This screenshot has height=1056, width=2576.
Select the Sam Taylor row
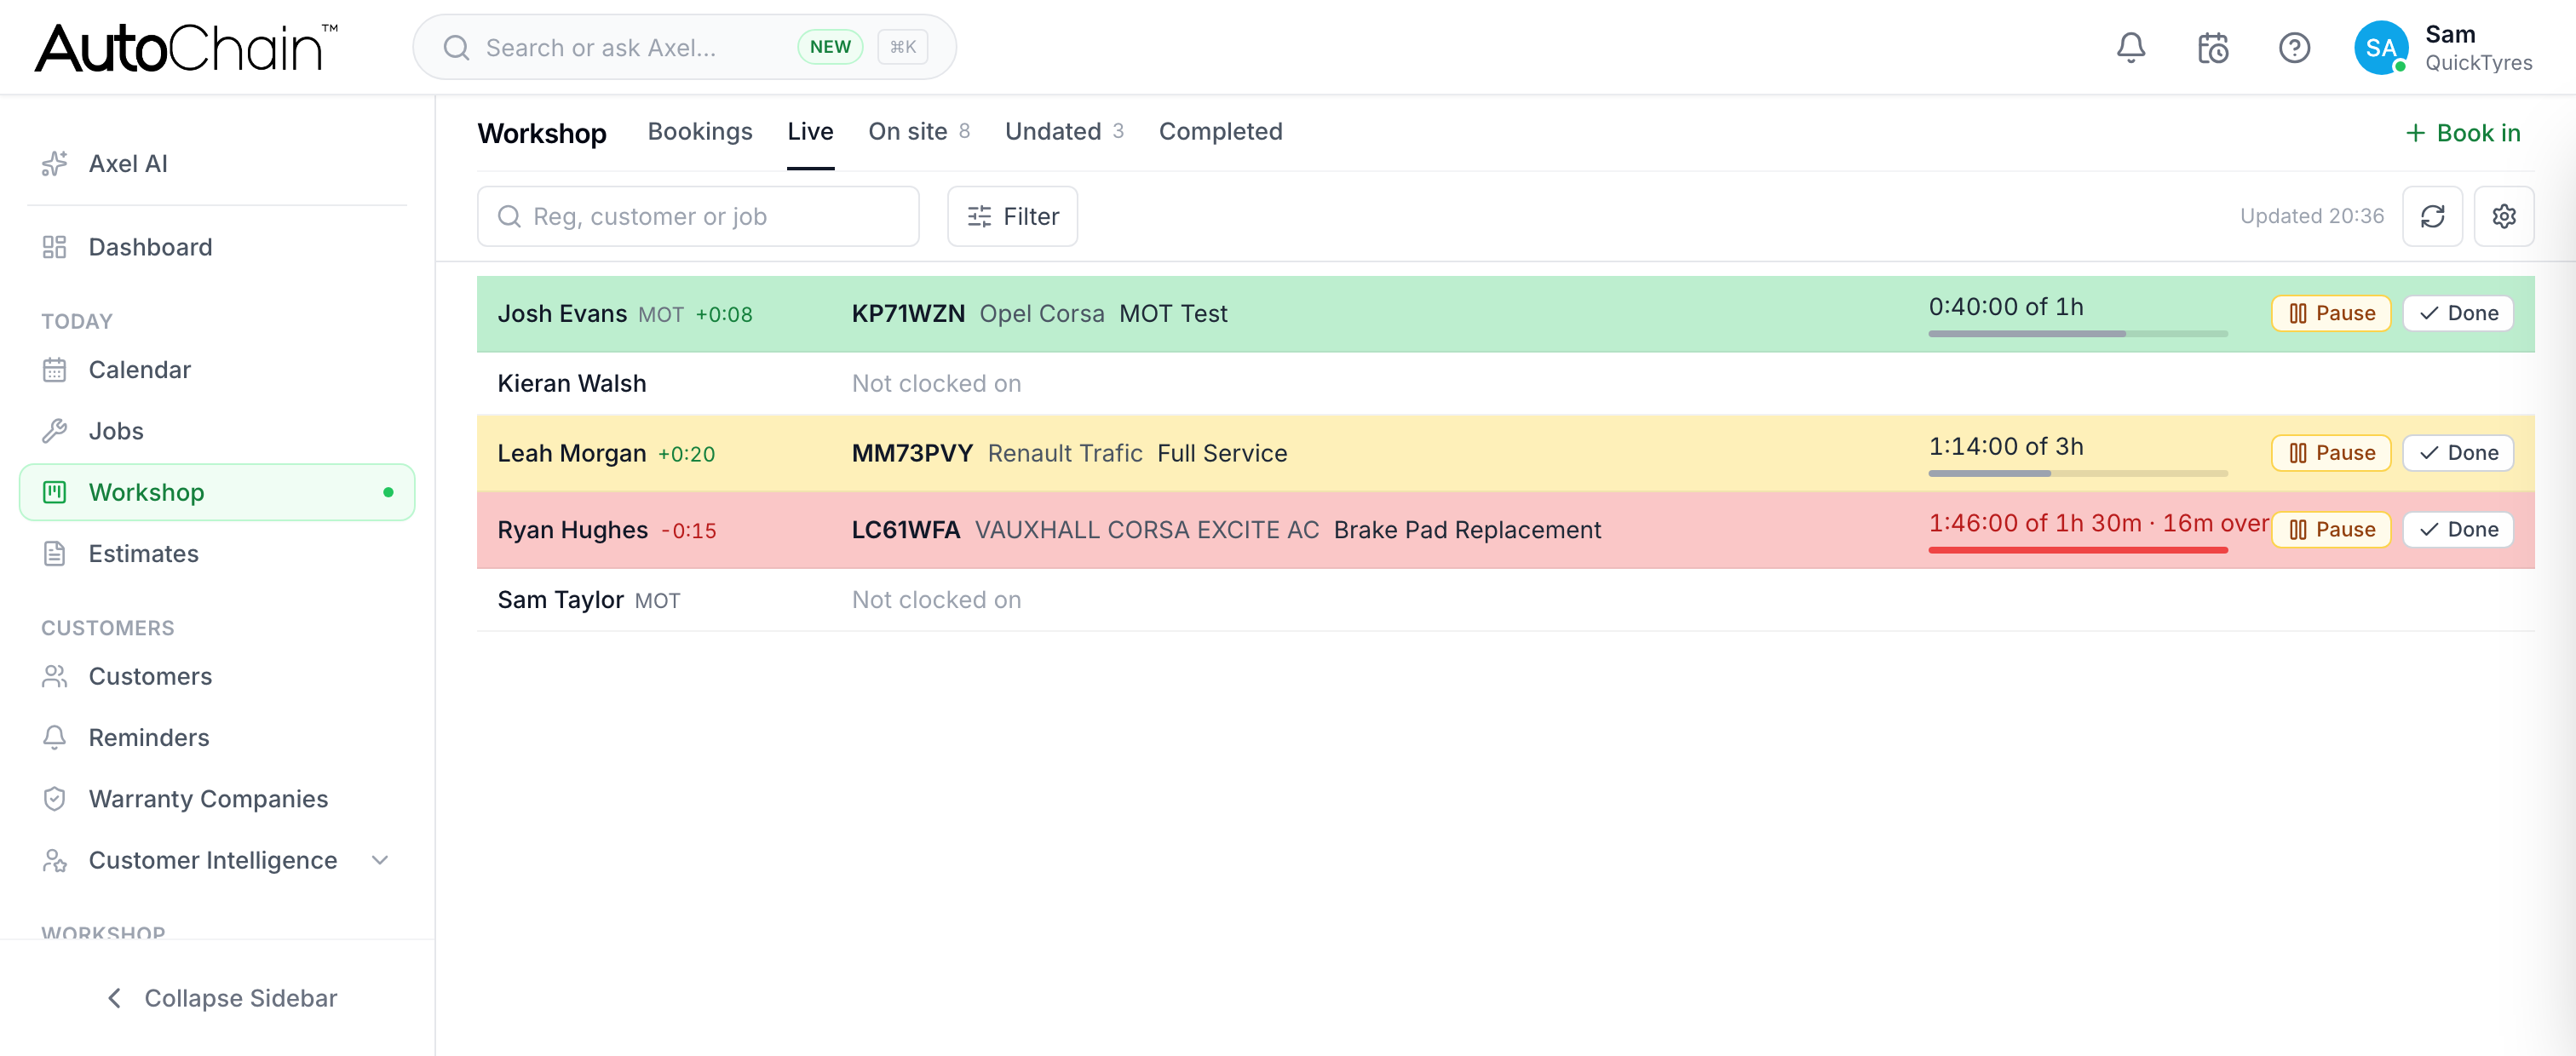tap(1505, 600)
